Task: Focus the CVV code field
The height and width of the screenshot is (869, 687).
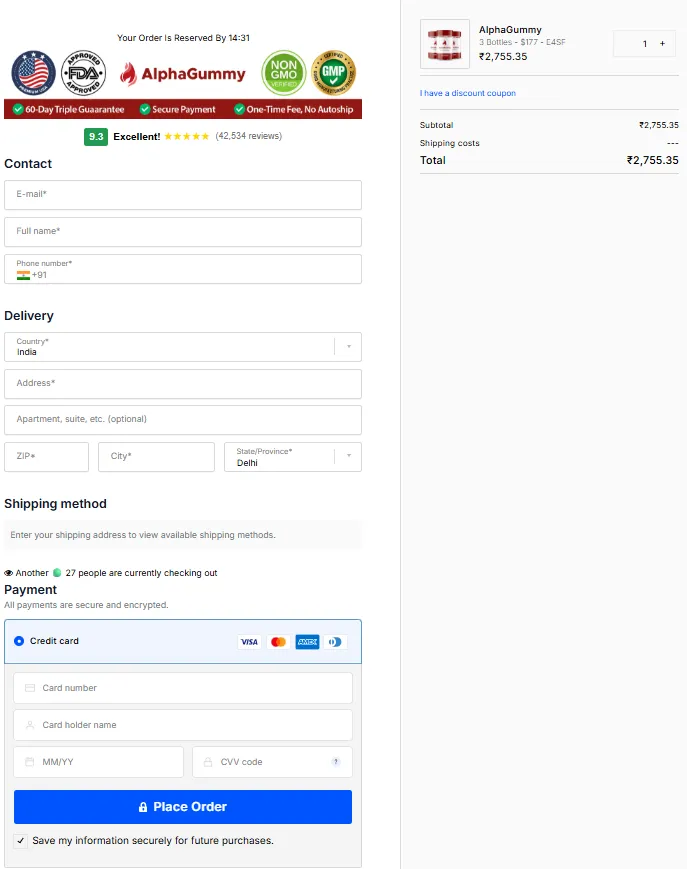Action: [272, 762]
